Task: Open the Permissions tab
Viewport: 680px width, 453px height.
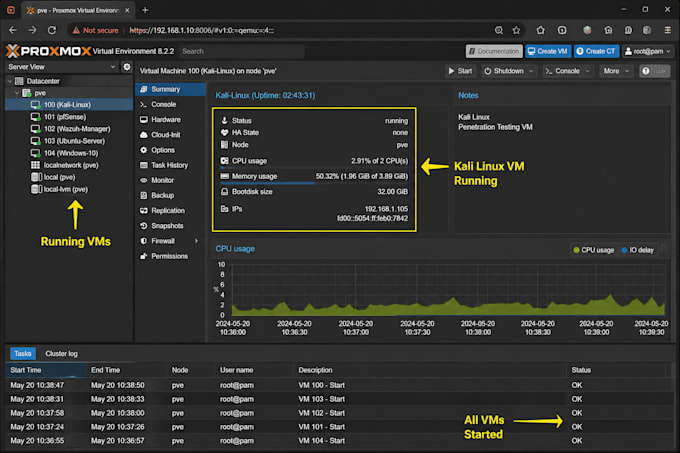Action: click(170, 256)
